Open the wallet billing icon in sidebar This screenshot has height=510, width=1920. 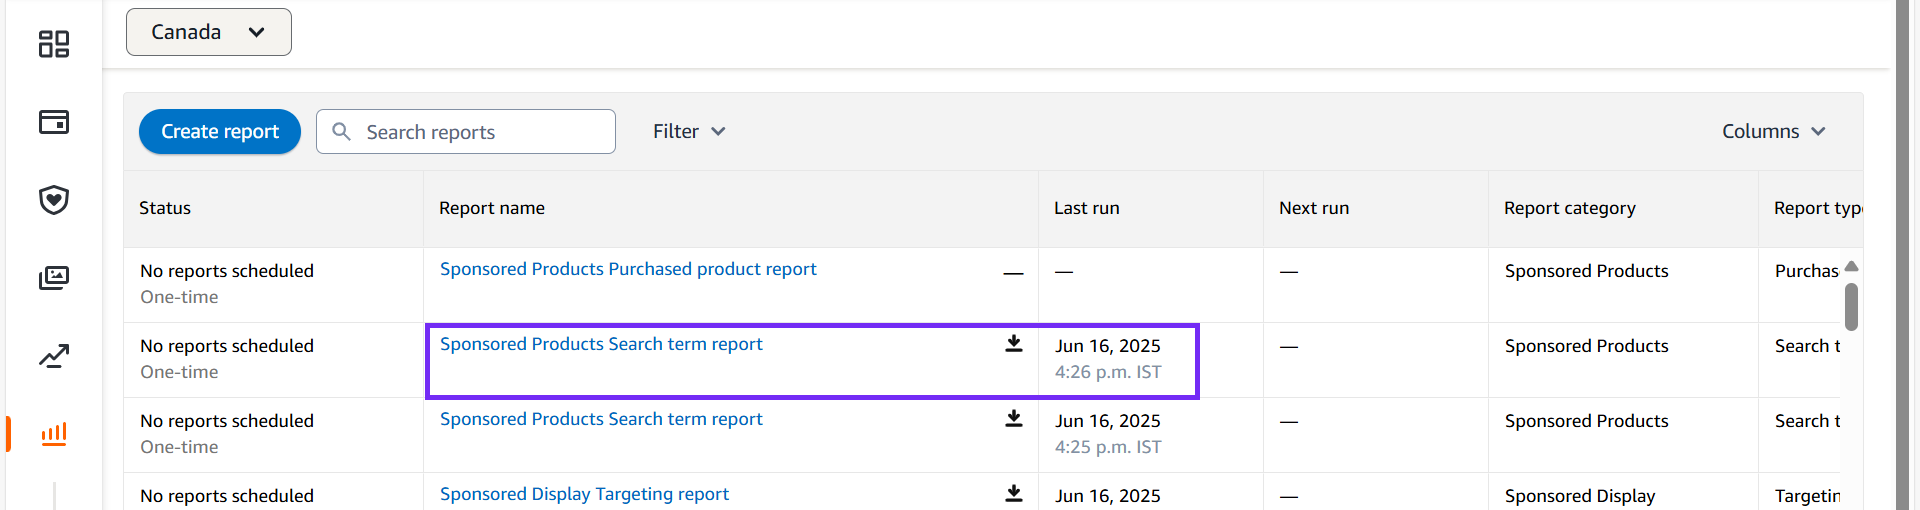[x=54, y=122]
